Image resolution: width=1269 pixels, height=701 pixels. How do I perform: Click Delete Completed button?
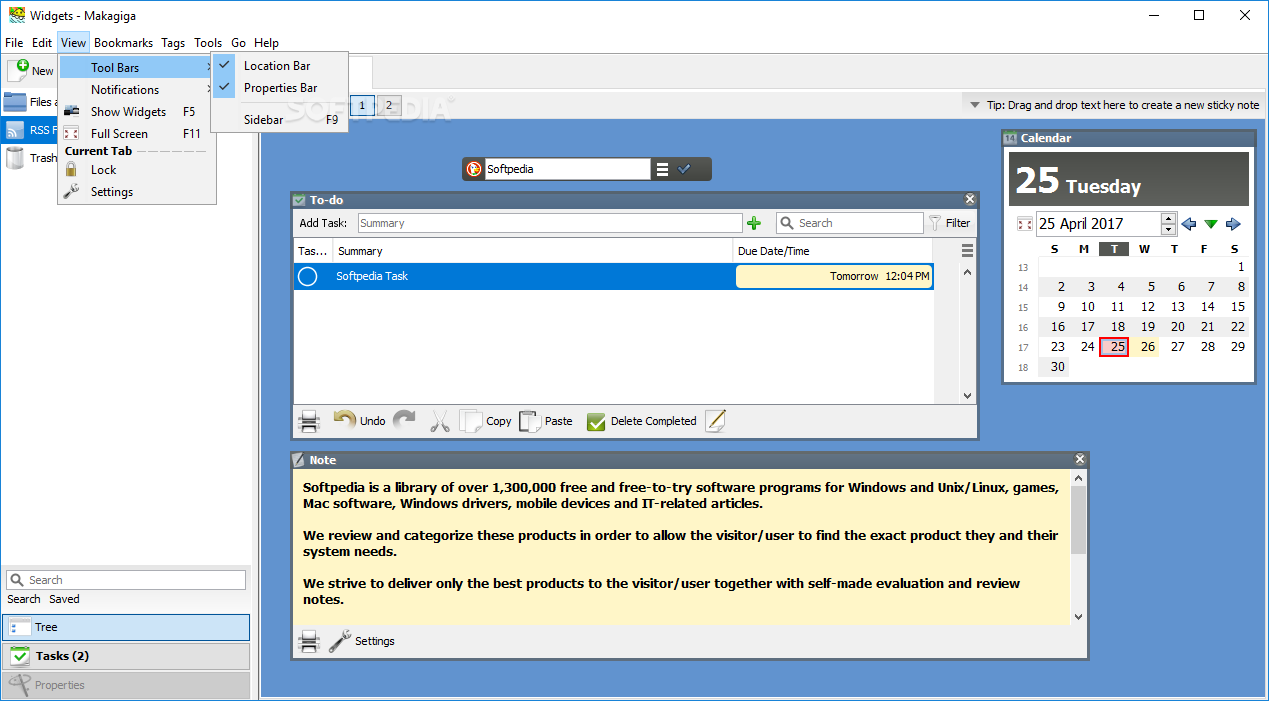[641, 421]
